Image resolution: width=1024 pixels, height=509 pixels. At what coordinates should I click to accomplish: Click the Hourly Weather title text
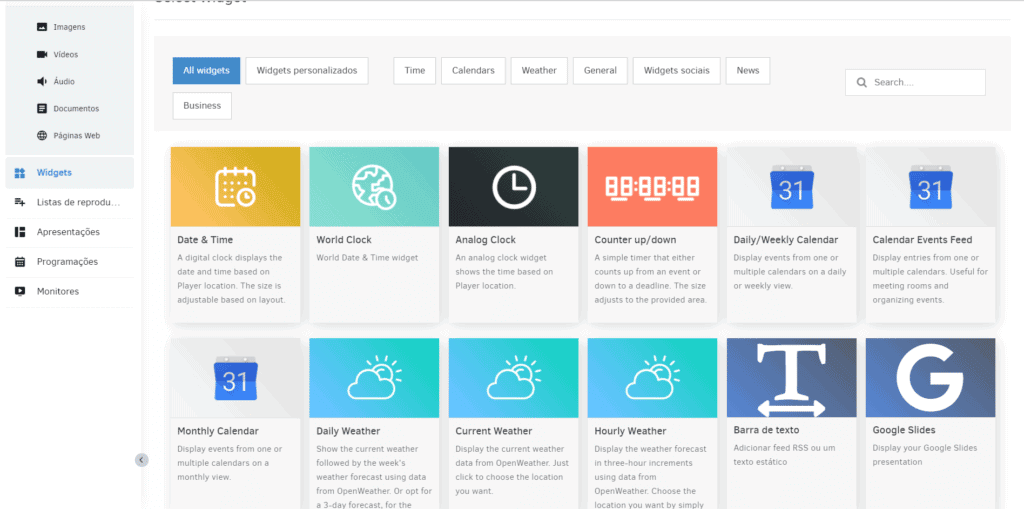[630, 431]
